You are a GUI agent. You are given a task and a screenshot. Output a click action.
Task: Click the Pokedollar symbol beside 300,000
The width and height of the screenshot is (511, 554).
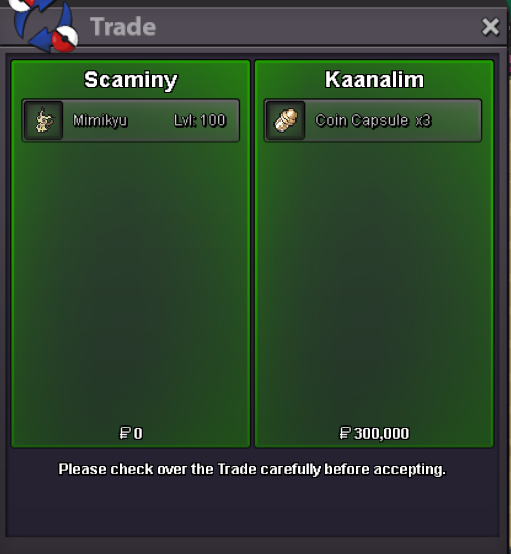(345, 433)
